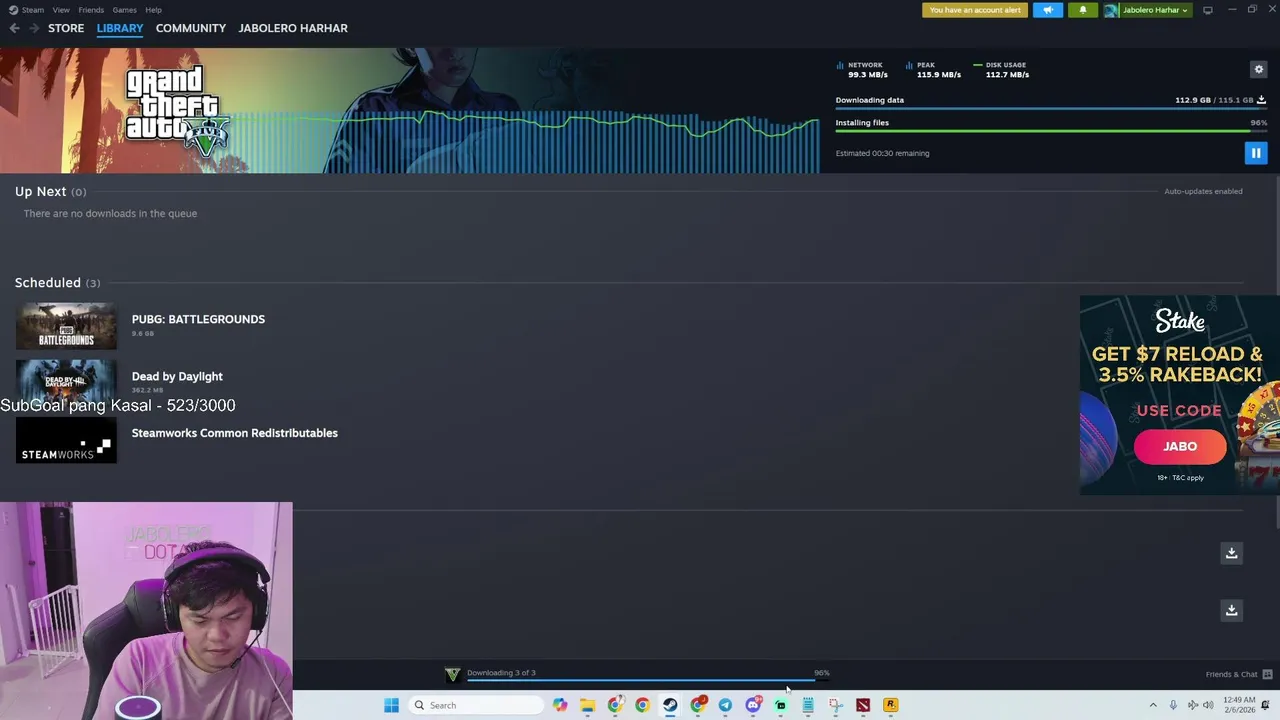Click 'Estimated 00:30 remaining' text

click(882, 153)
